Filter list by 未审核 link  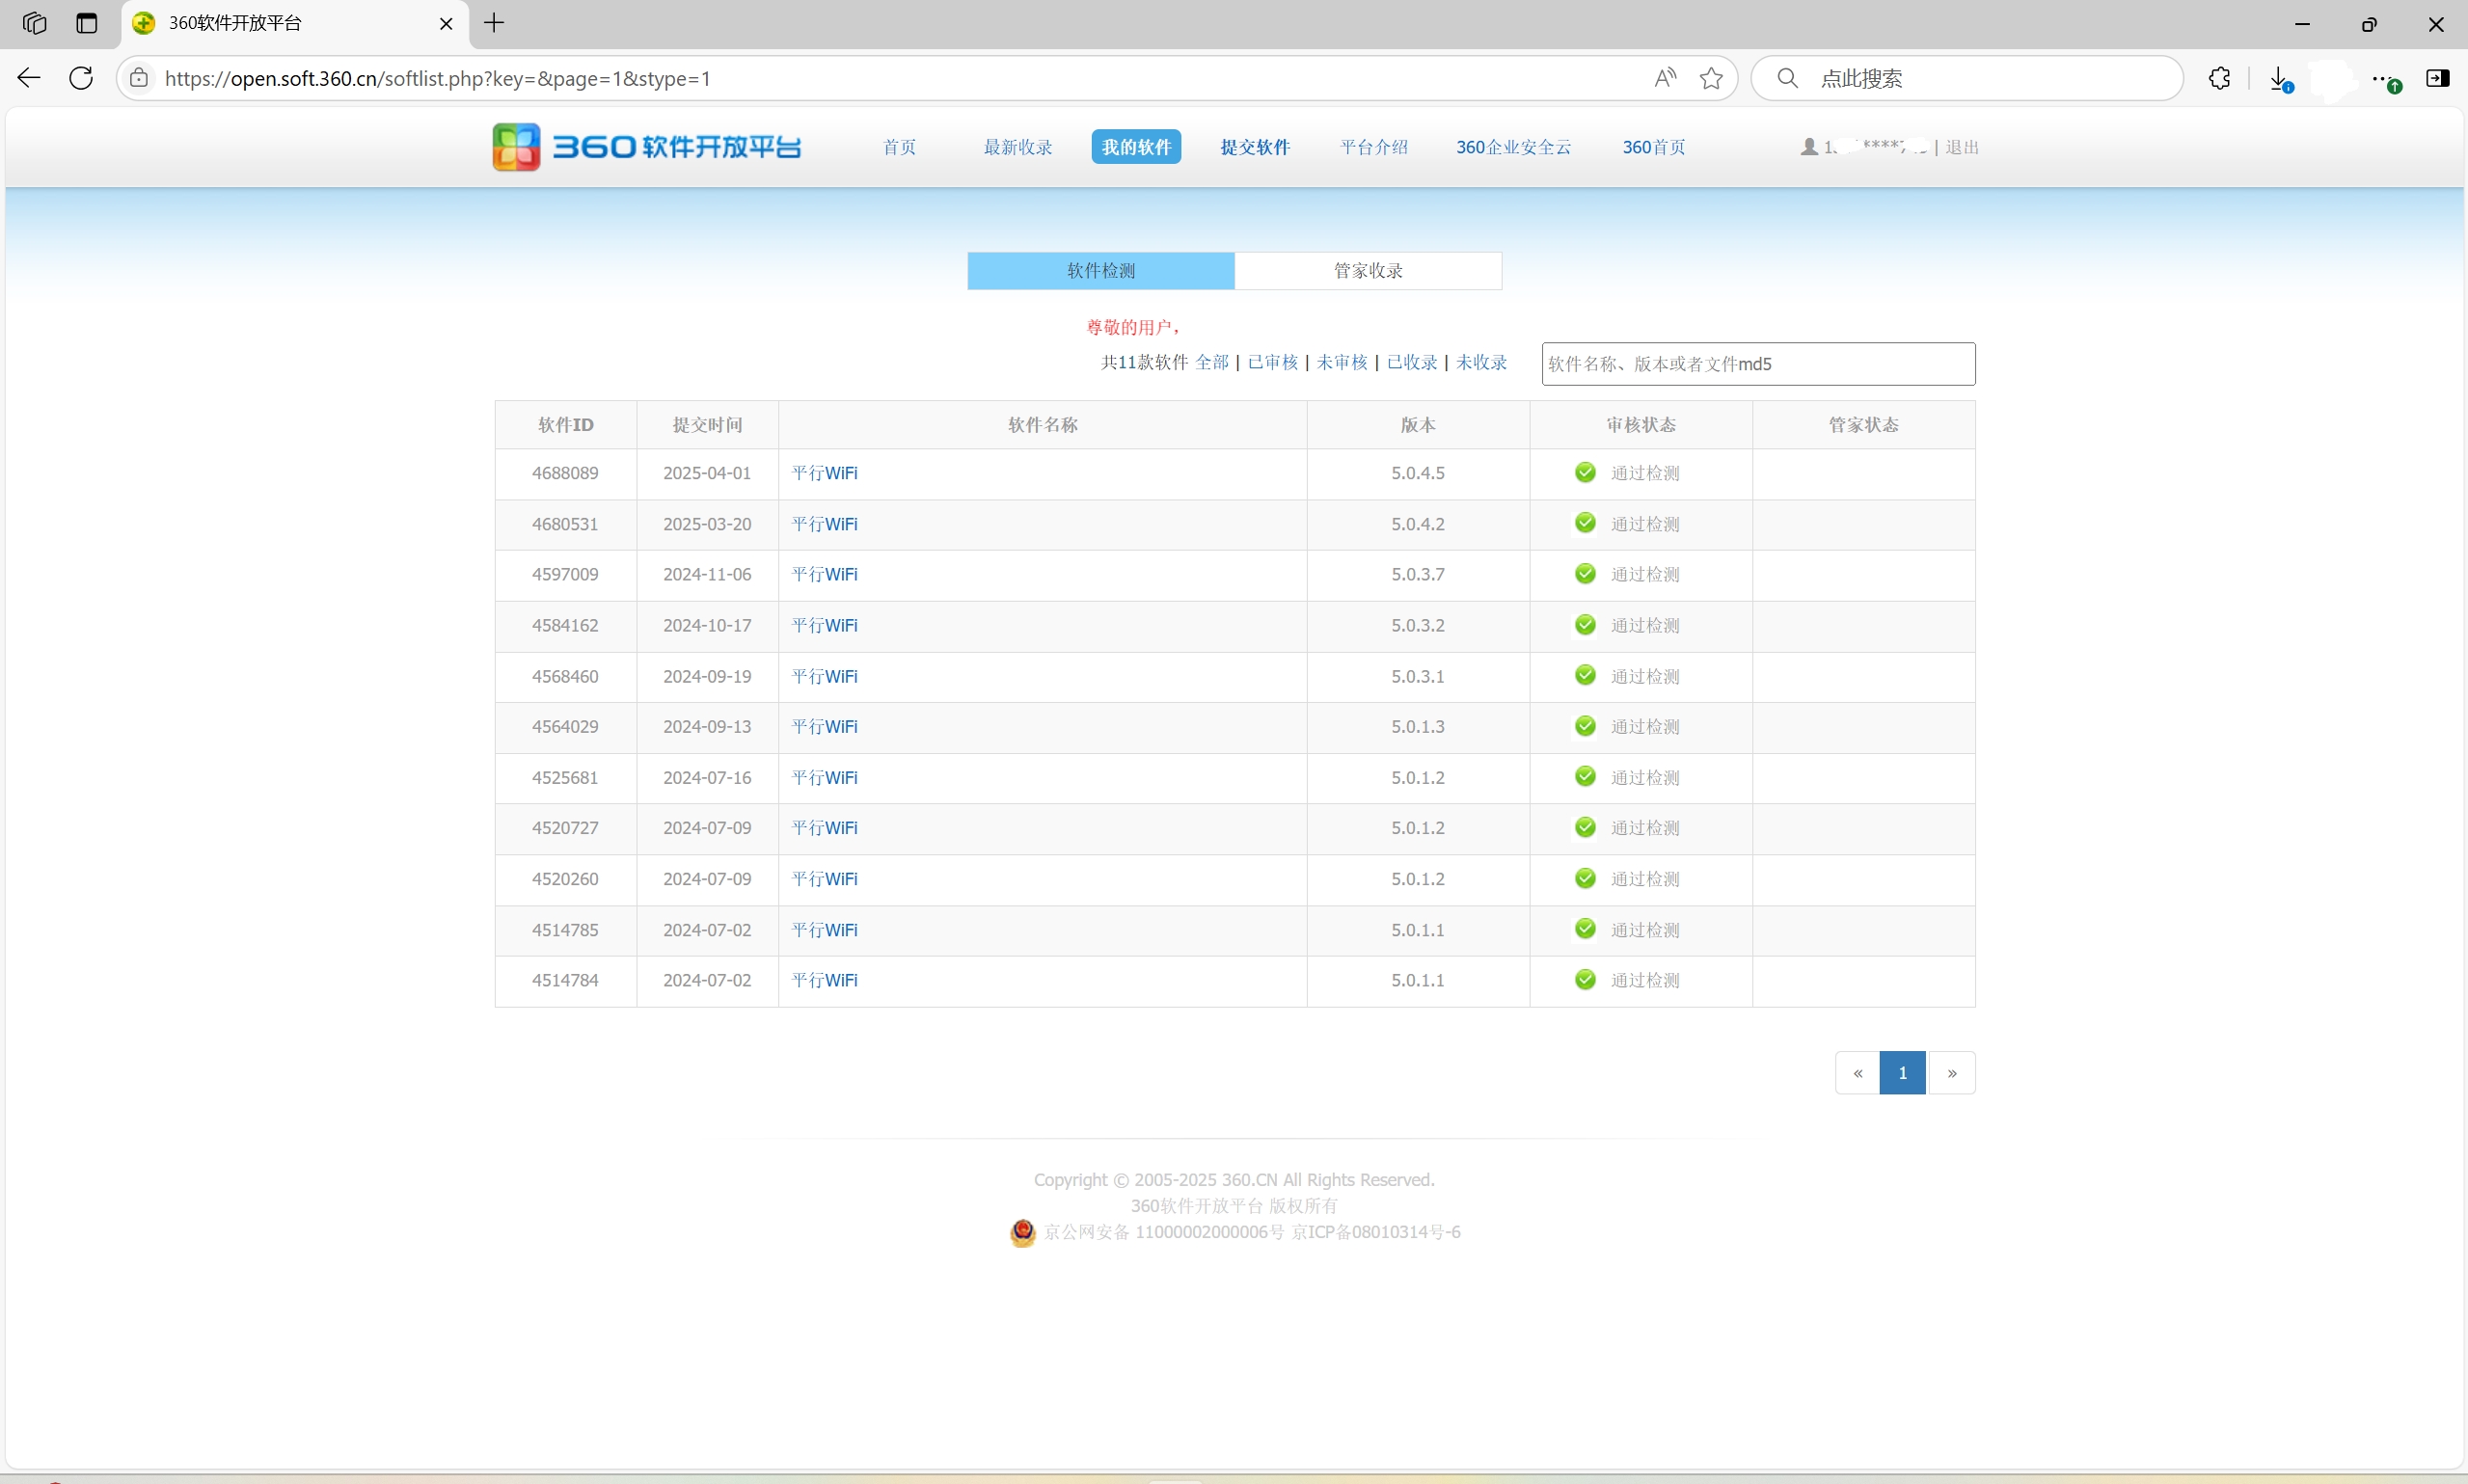(x=1341, y=362)
